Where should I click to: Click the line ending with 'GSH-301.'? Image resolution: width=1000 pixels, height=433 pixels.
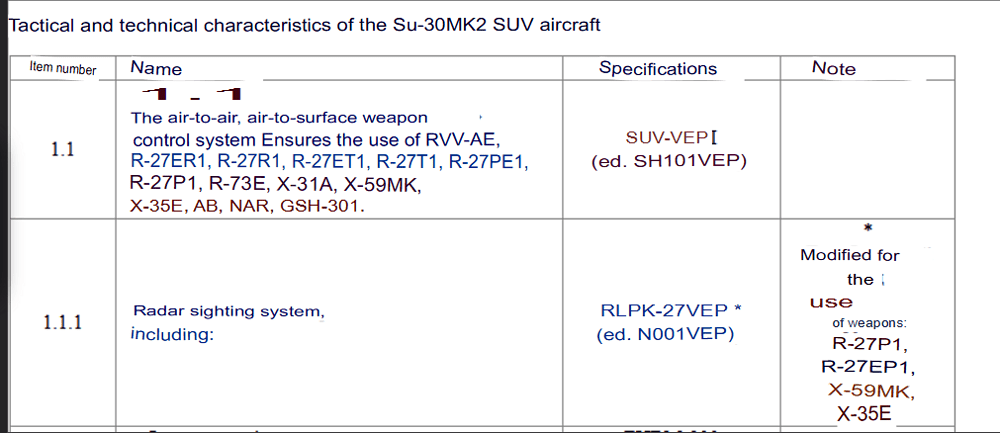(248, 206)
